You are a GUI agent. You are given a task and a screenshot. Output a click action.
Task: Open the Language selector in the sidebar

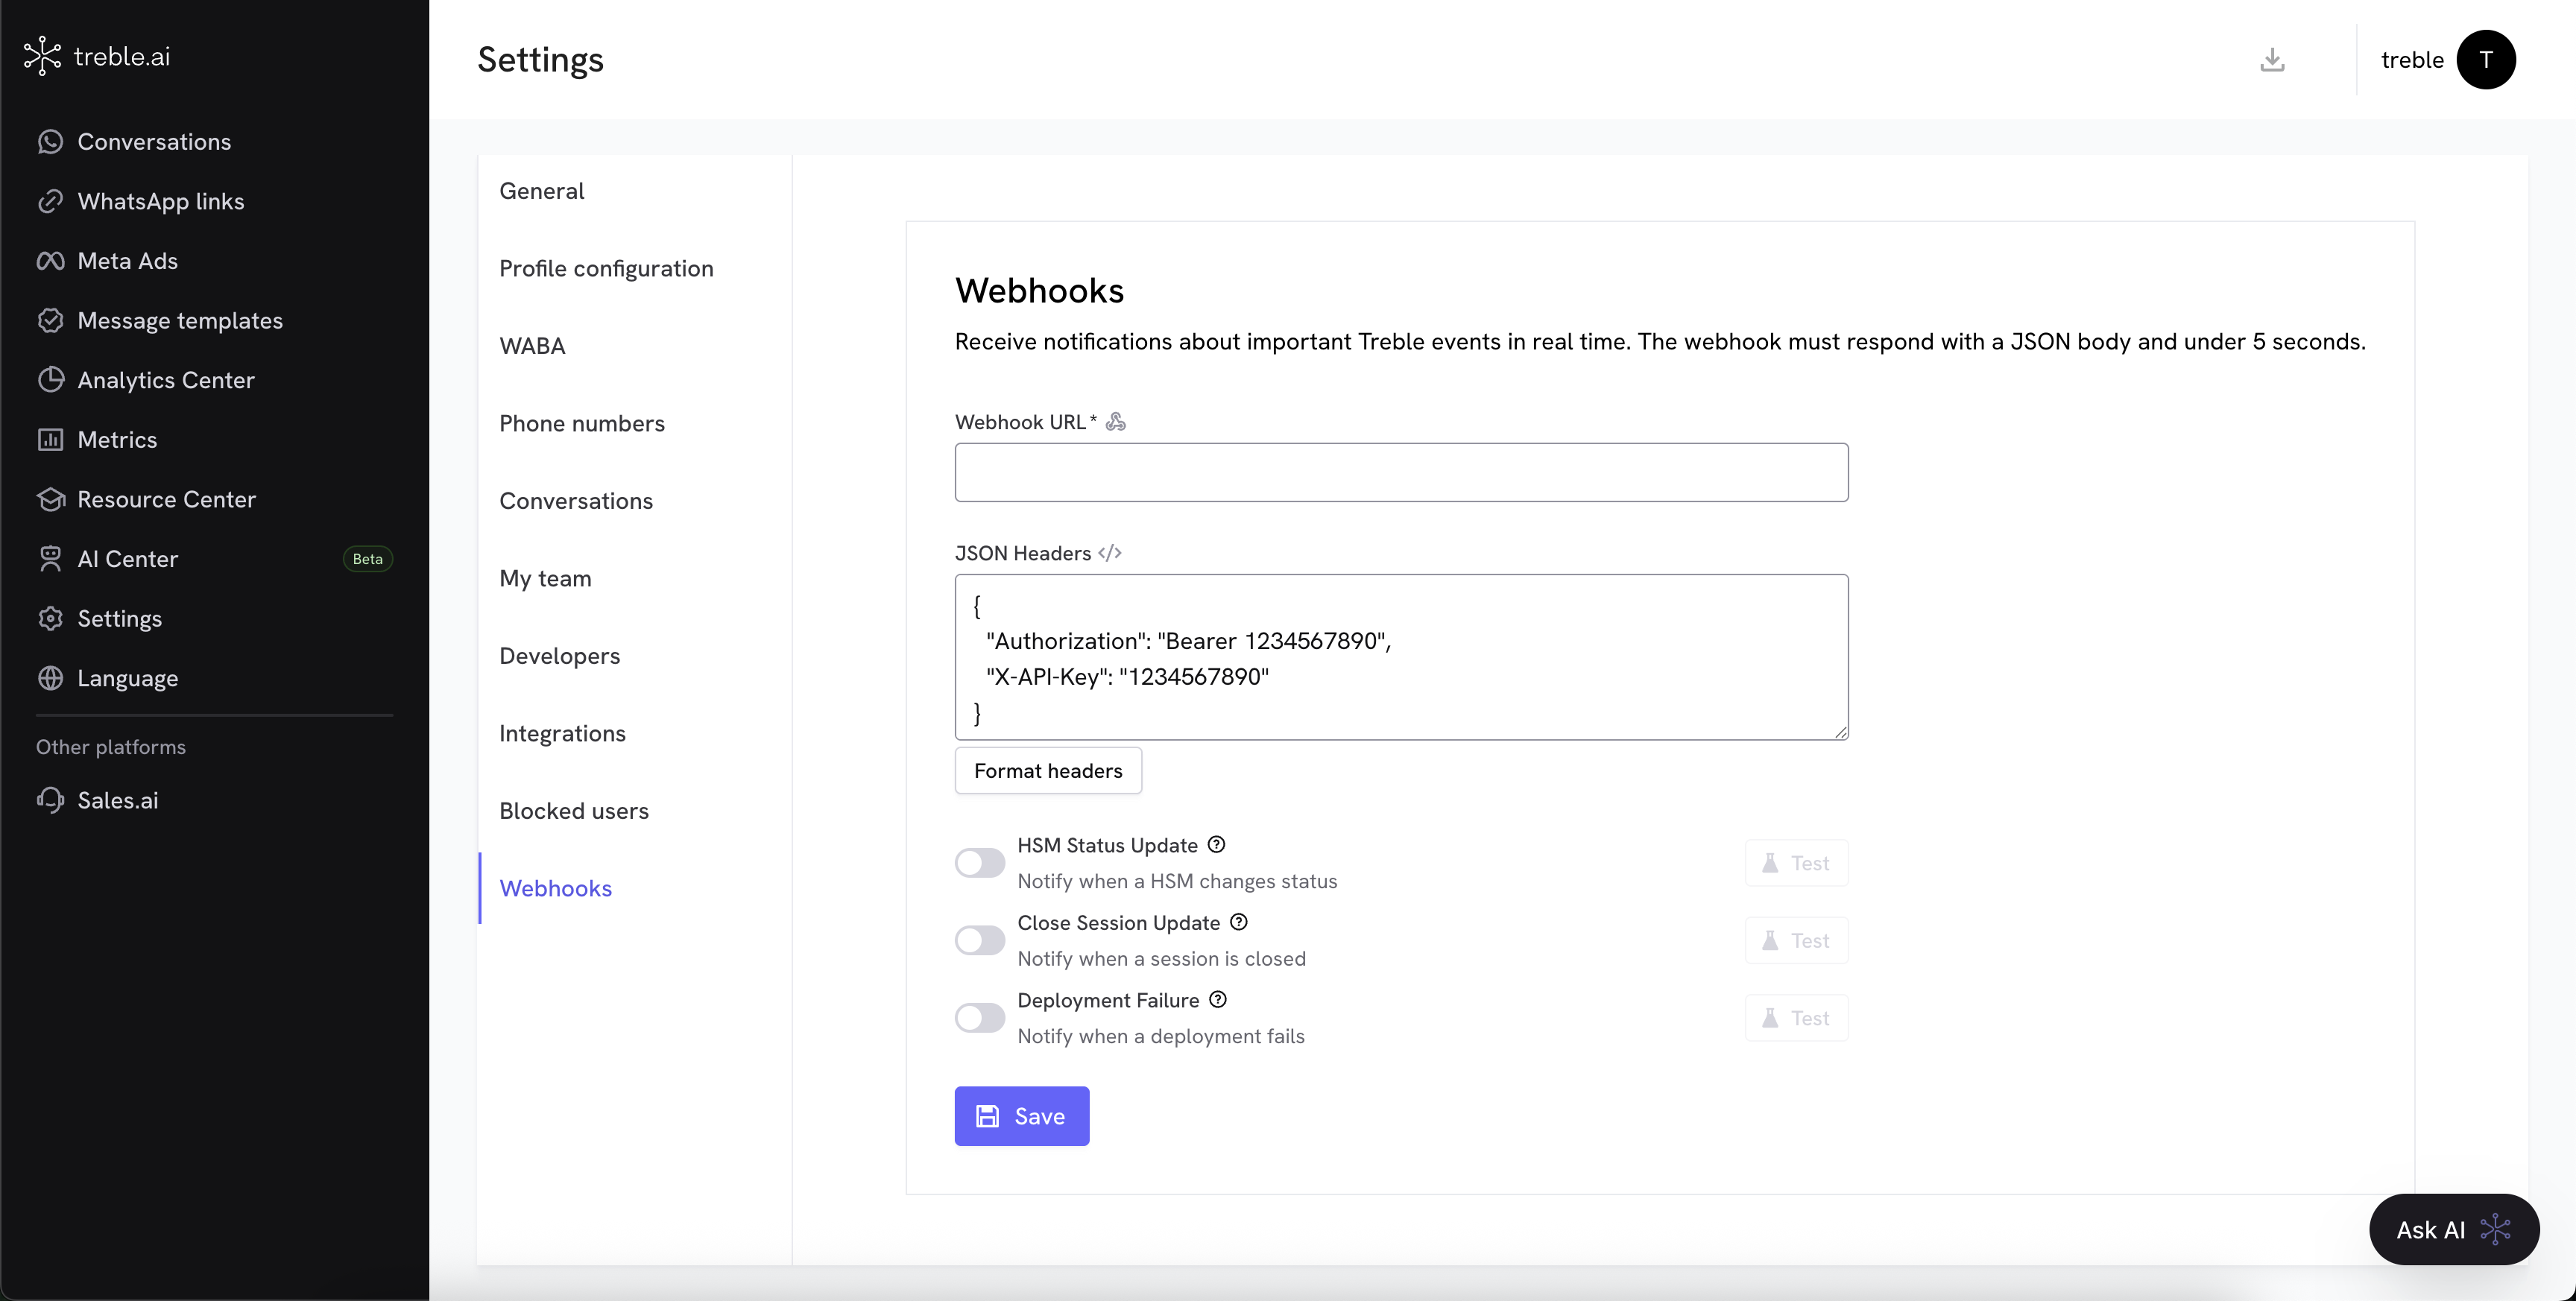[x=127, y=678]
